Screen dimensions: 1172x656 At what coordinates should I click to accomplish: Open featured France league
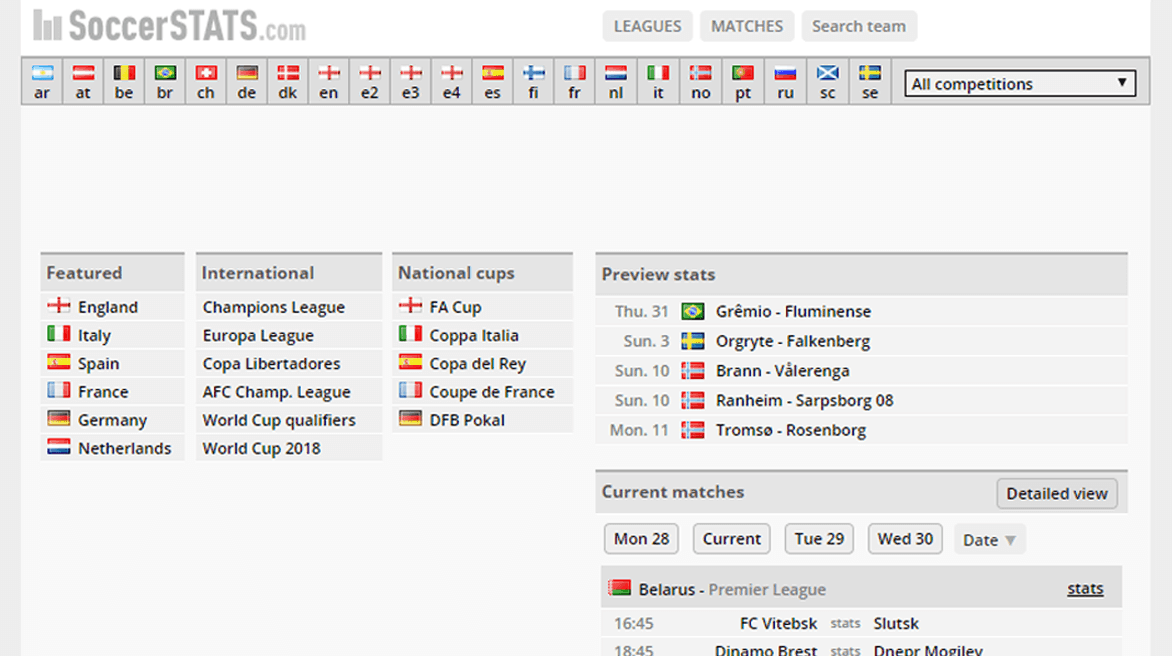tap(103, 392)
